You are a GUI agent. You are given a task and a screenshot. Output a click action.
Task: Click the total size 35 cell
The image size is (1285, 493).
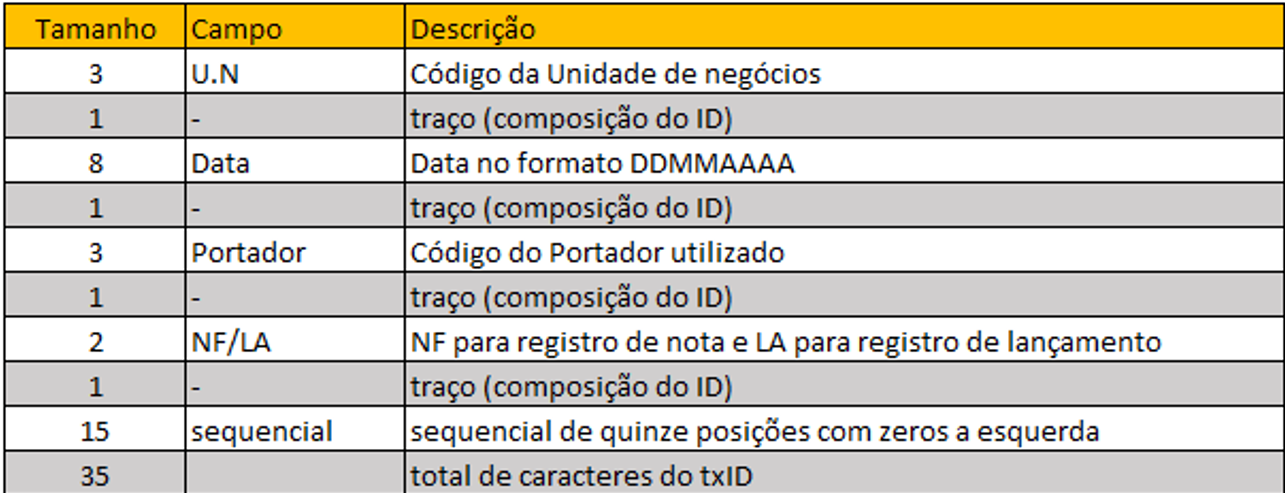click(x=96, y=476)
